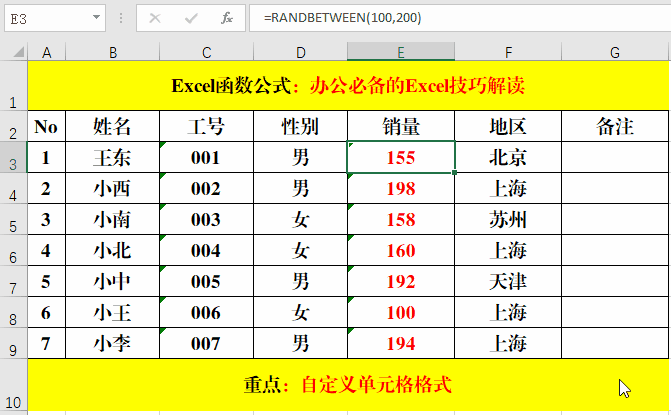The height and width of the screenshot is (415, 671).
Task: Click the Name Box showing E3
Action: pos(55,18)
